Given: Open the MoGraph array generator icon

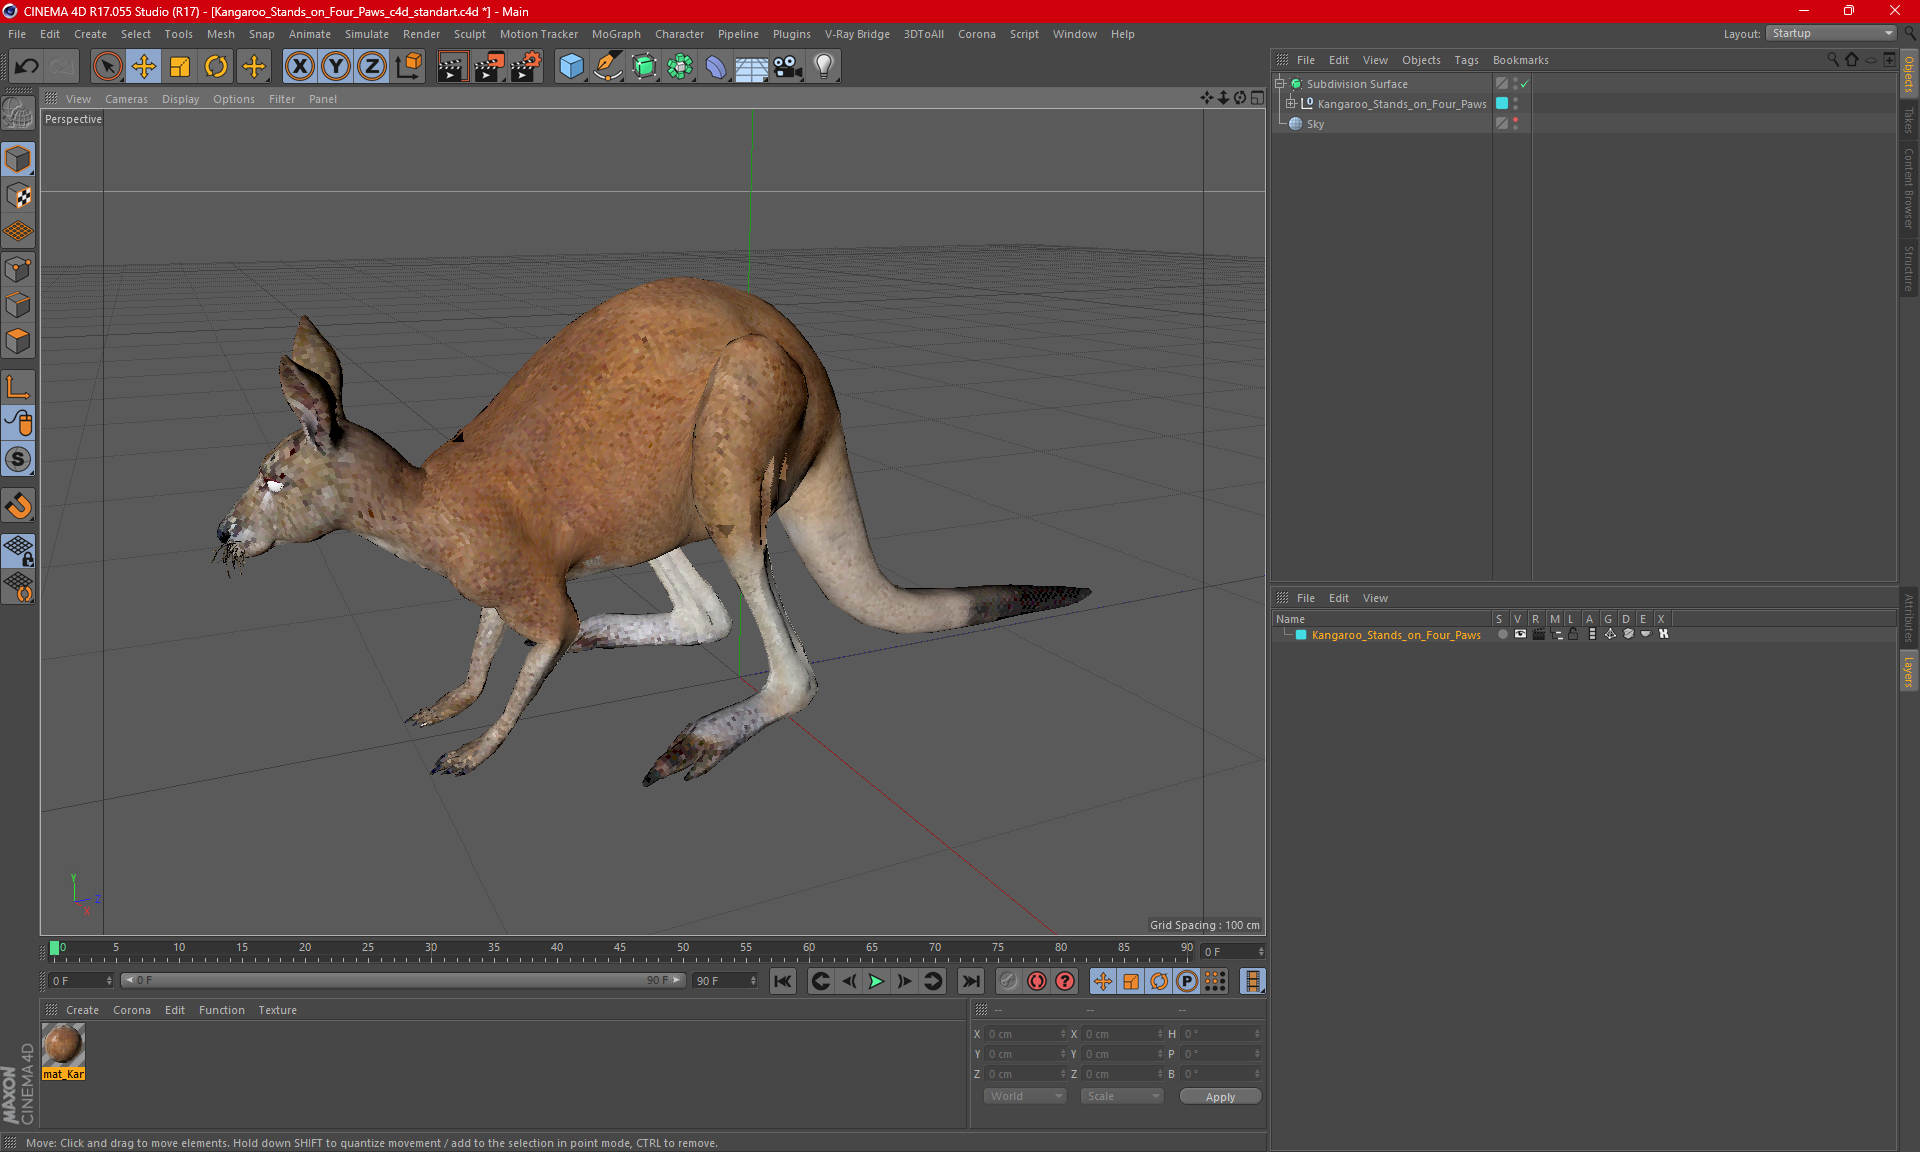Looking at the screenshot, I should tap(680, 67).
